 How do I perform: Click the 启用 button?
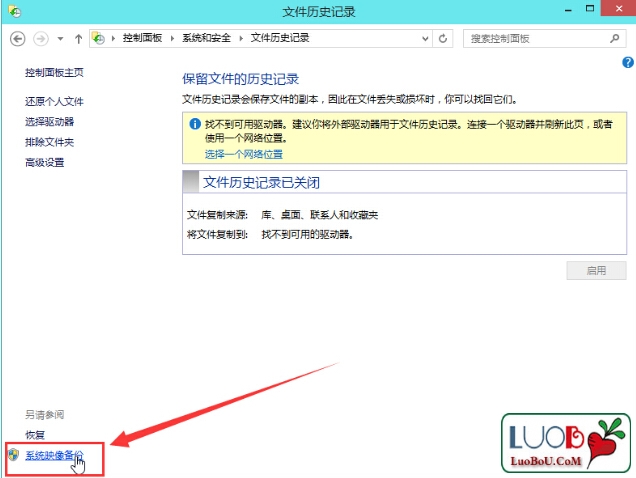tap(596, 271)
